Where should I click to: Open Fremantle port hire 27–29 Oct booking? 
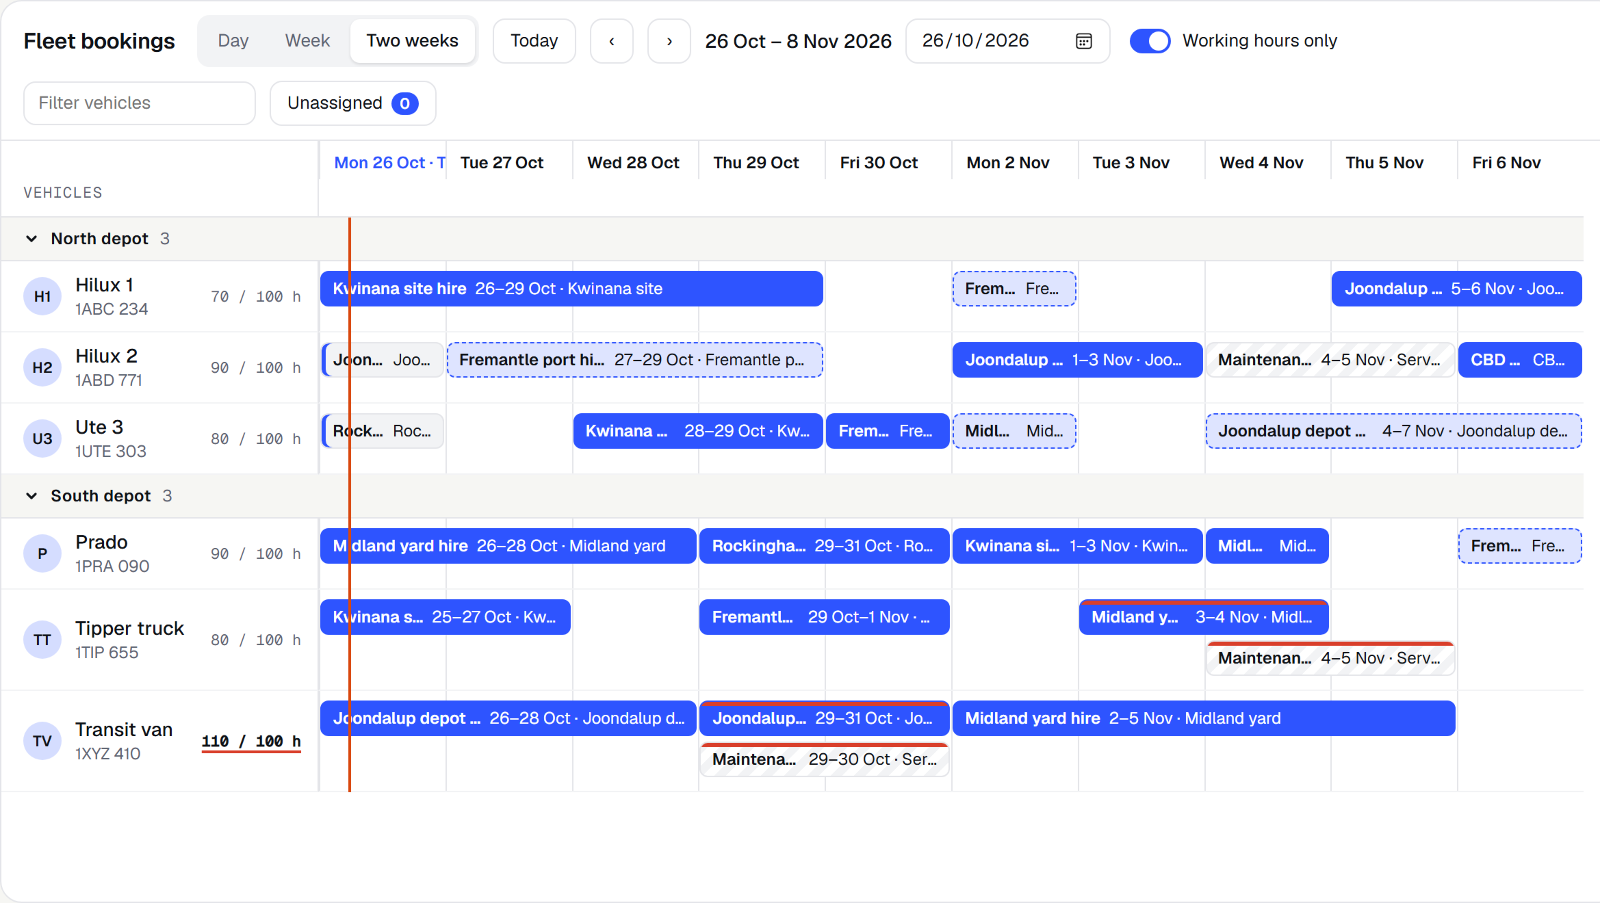[x=635, y=360]
